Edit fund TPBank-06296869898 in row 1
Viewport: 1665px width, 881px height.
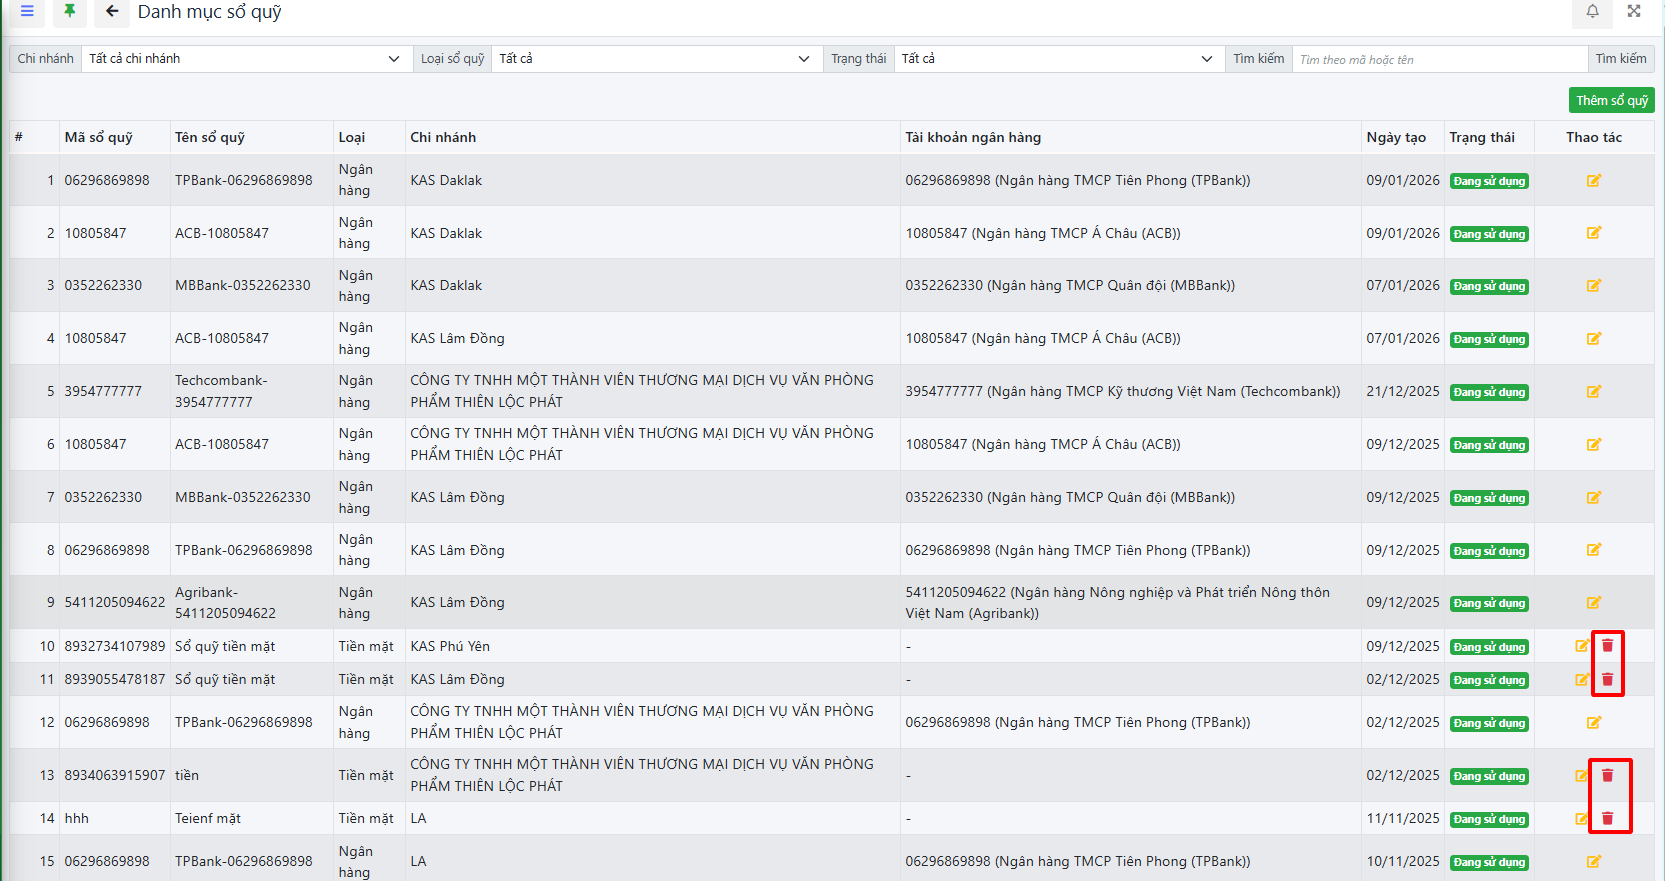[x=1594, y=181]
